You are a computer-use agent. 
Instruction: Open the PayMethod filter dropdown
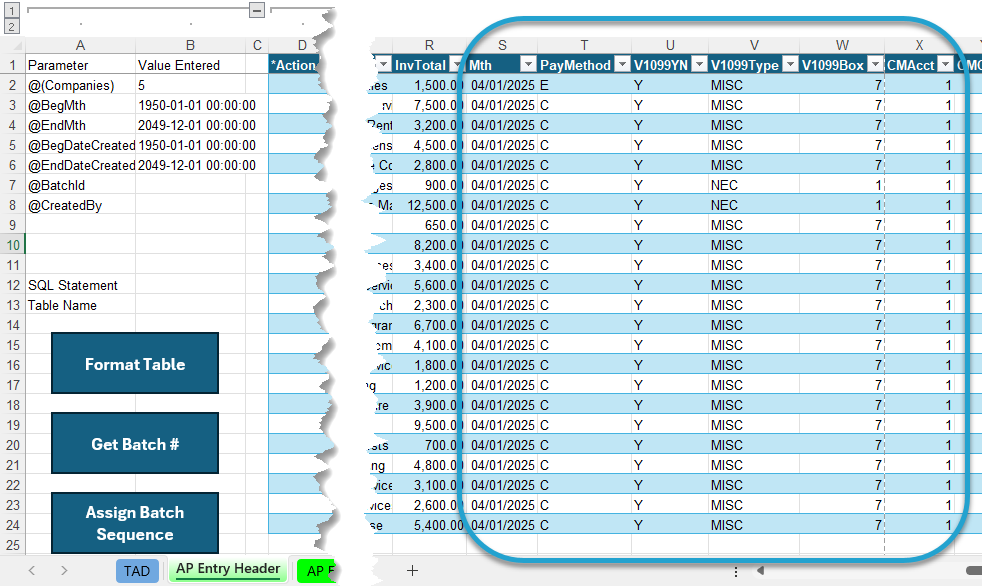point(623,65)
